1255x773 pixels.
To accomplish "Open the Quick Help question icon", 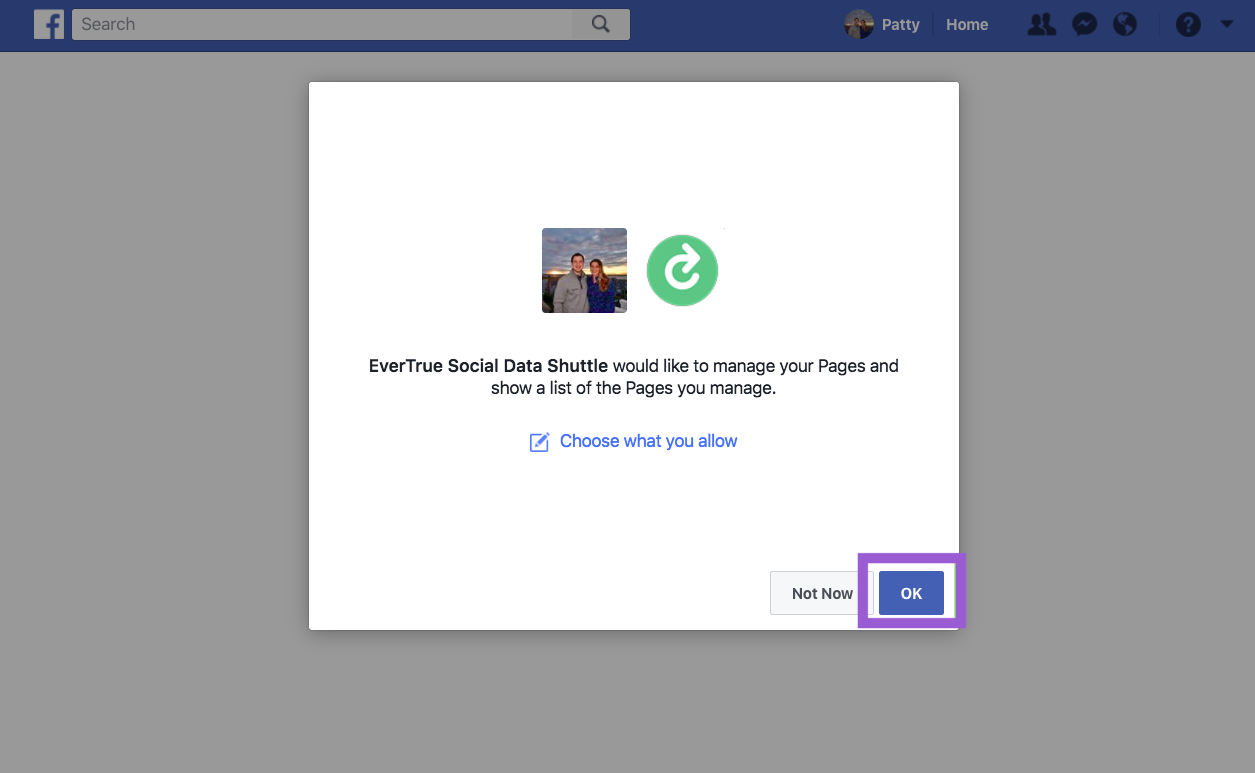I will click(x=1188, y=24).
